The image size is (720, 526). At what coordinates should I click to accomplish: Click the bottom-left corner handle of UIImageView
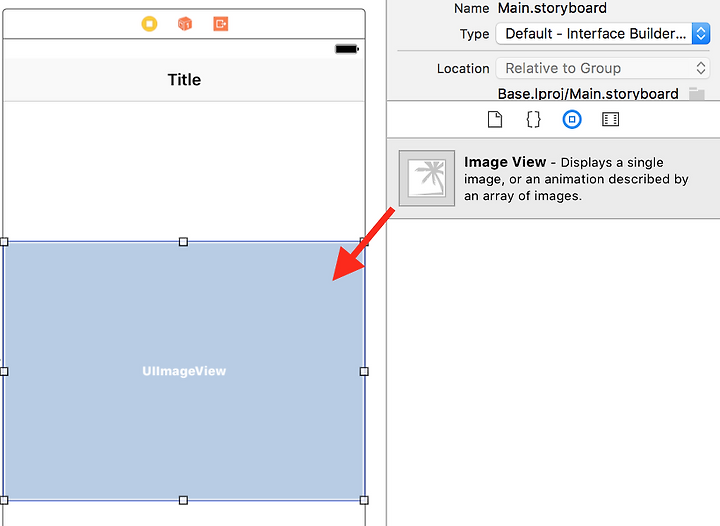tap(4, 500)
